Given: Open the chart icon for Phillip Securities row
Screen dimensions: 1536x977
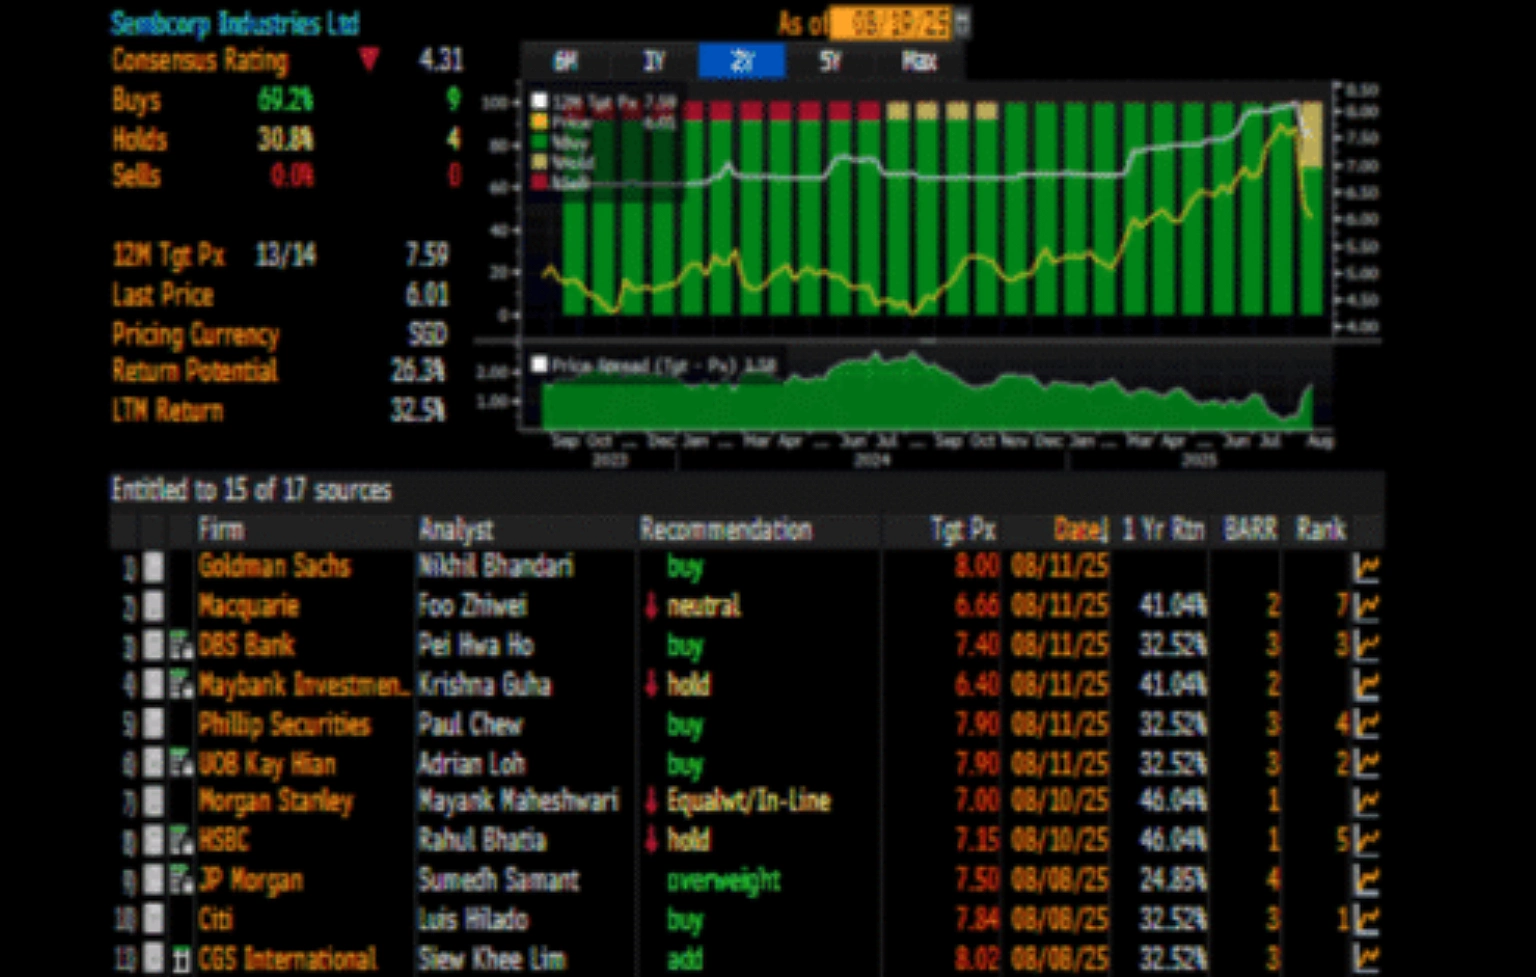Looking at the screenshot, I should (x=1366, y=724).
